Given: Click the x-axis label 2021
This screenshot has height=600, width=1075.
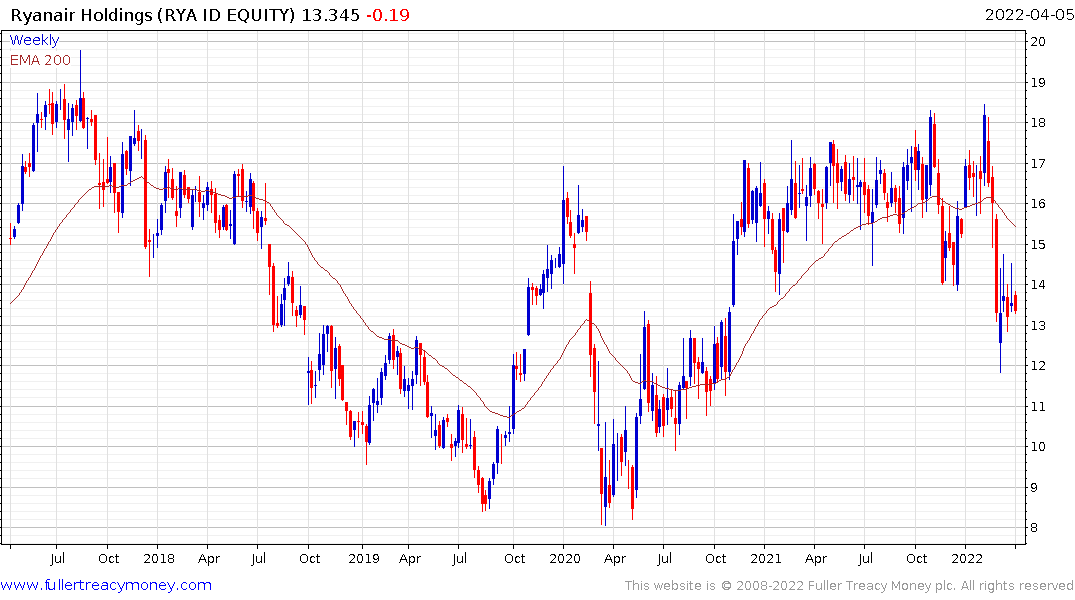Looking at the screenshot, I should pos(766,558).
